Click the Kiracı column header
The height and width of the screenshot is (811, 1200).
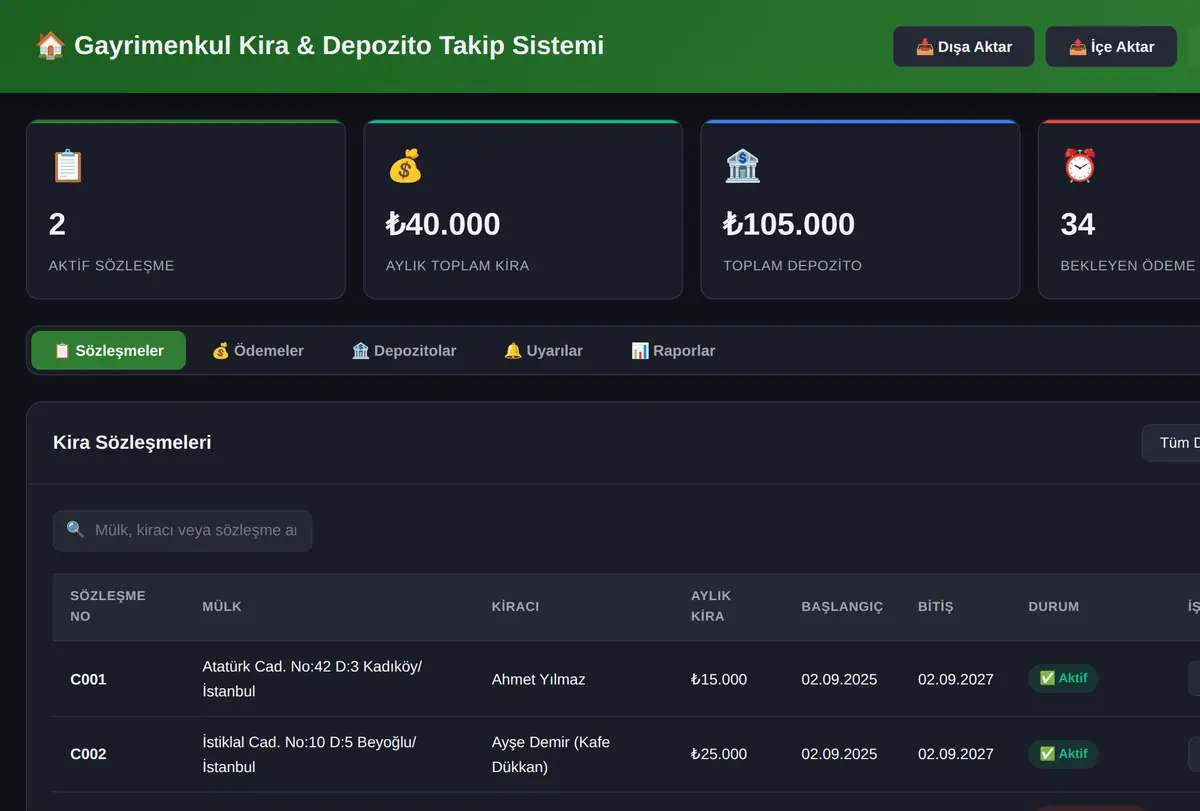[516, 607]
